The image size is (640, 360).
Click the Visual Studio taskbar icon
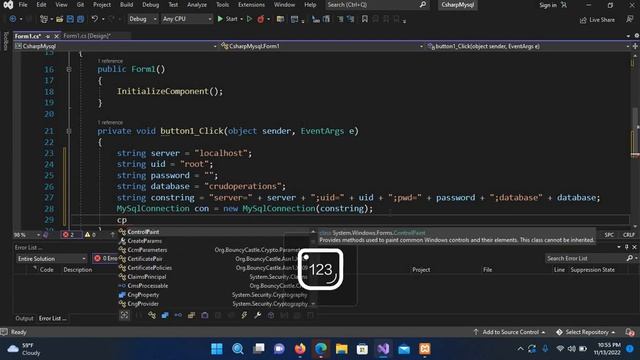(x=383, y=349)
